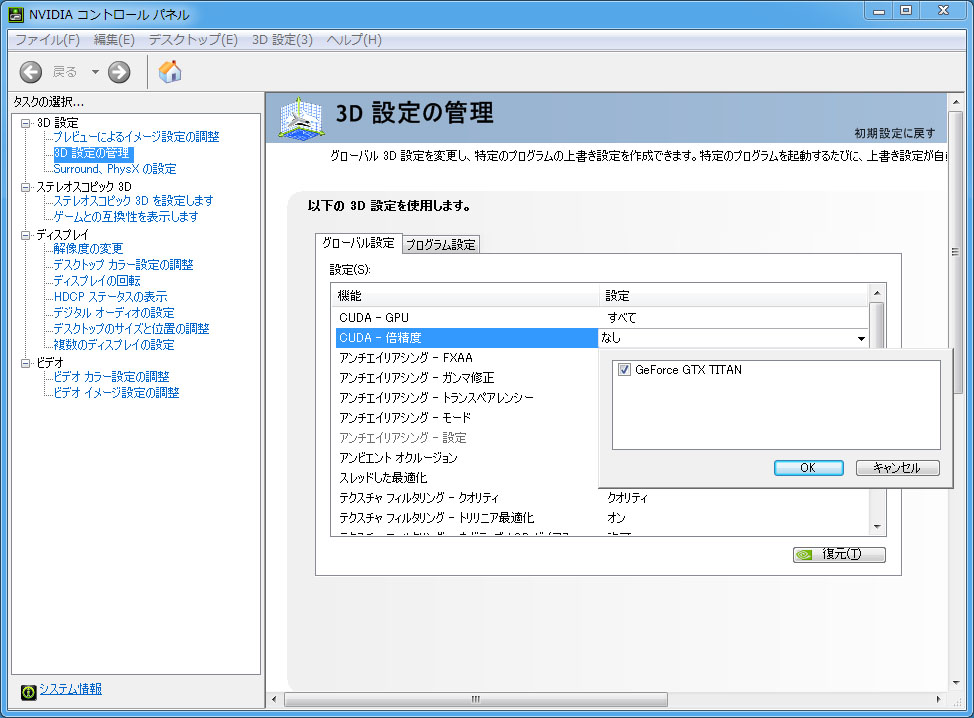The image size is (974, 718).
Task: Select テクスチャ フィルタリング - トリリニア最適化 row
Action: pyautogui.click(x=600, y=517)
